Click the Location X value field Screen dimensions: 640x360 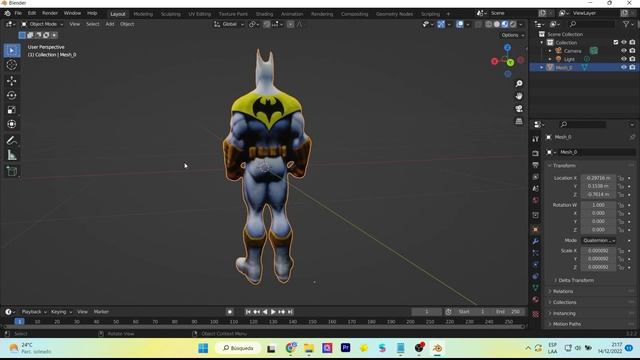coord(598,178)
